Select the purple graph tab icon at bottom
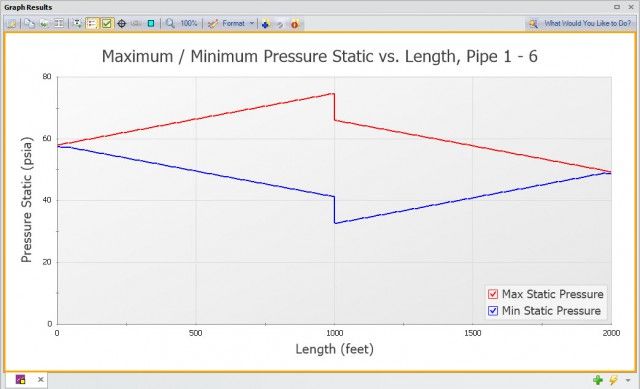 coord(20,379)
